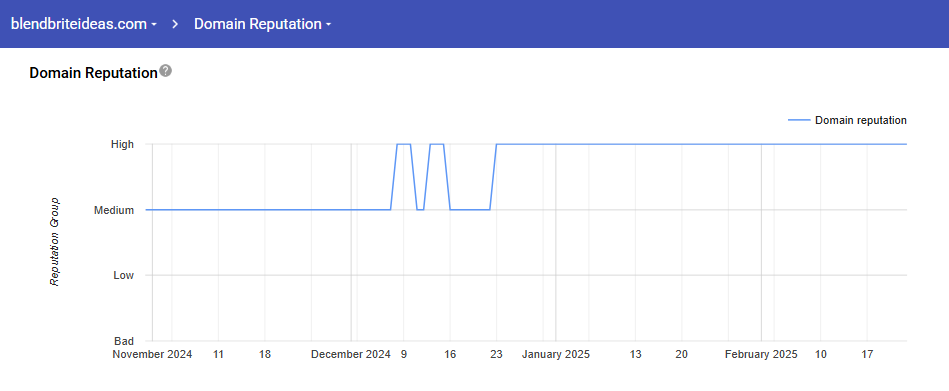The height and width of the screenshot is (391, 949).
Task: Click the Reputation Group axis title
Action: click(x=54, y=242)
